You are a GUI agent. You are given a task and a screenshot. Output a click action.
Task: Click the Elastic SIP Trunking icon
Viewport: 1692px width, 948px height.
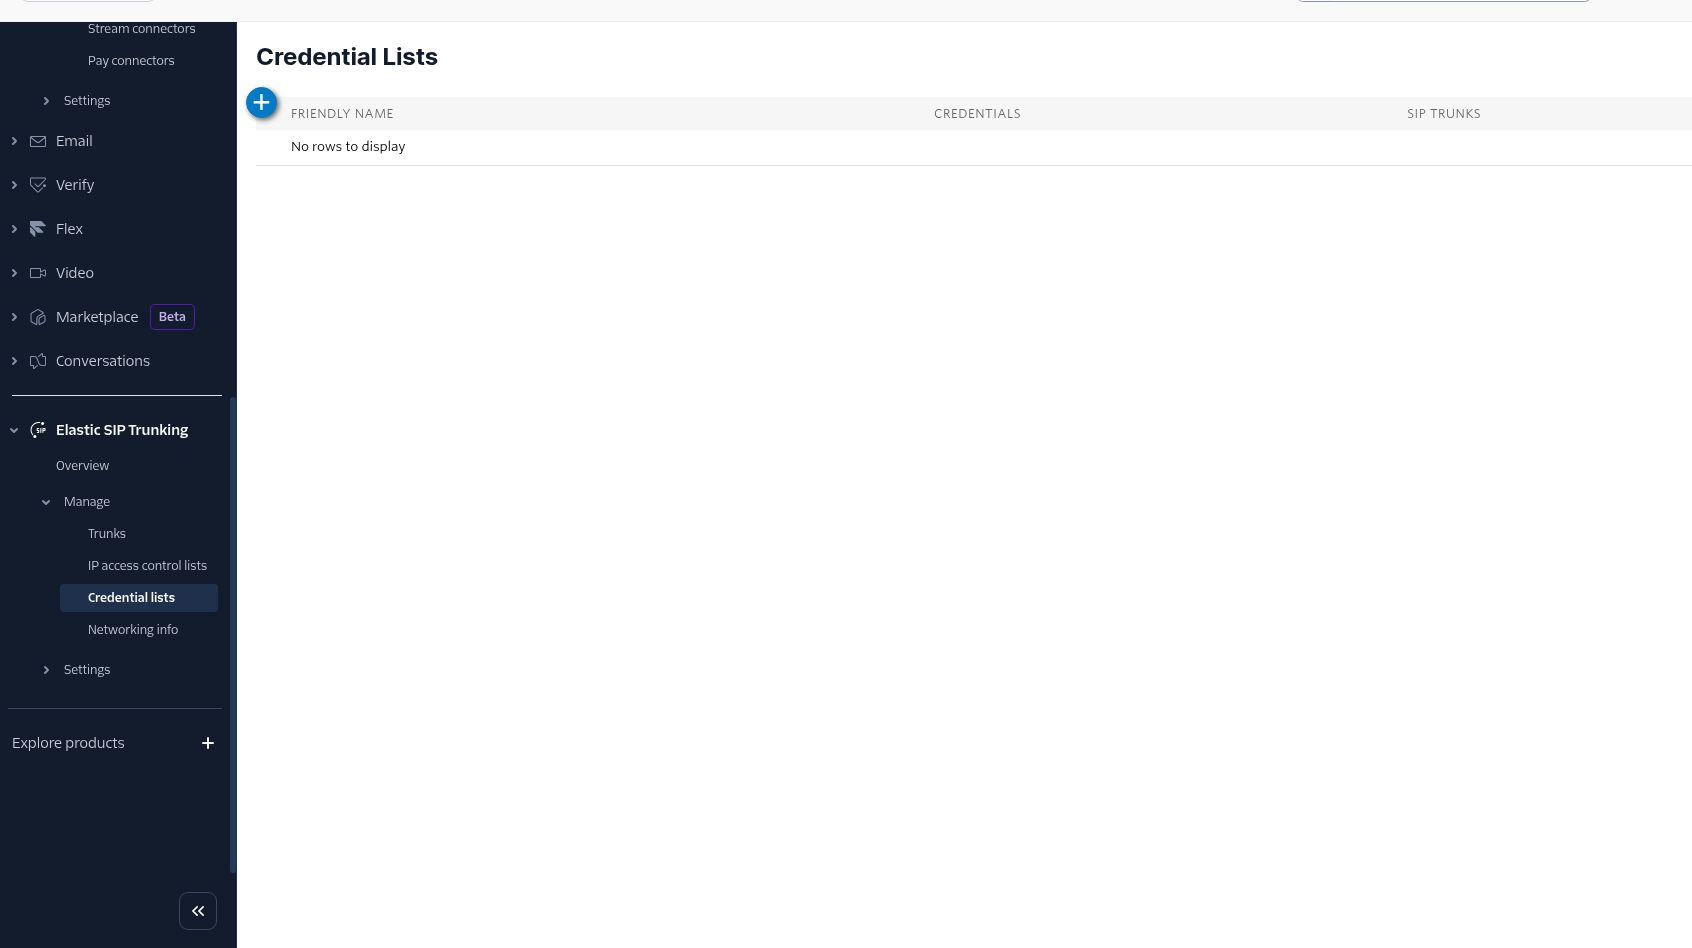click(x=38, y=430)
